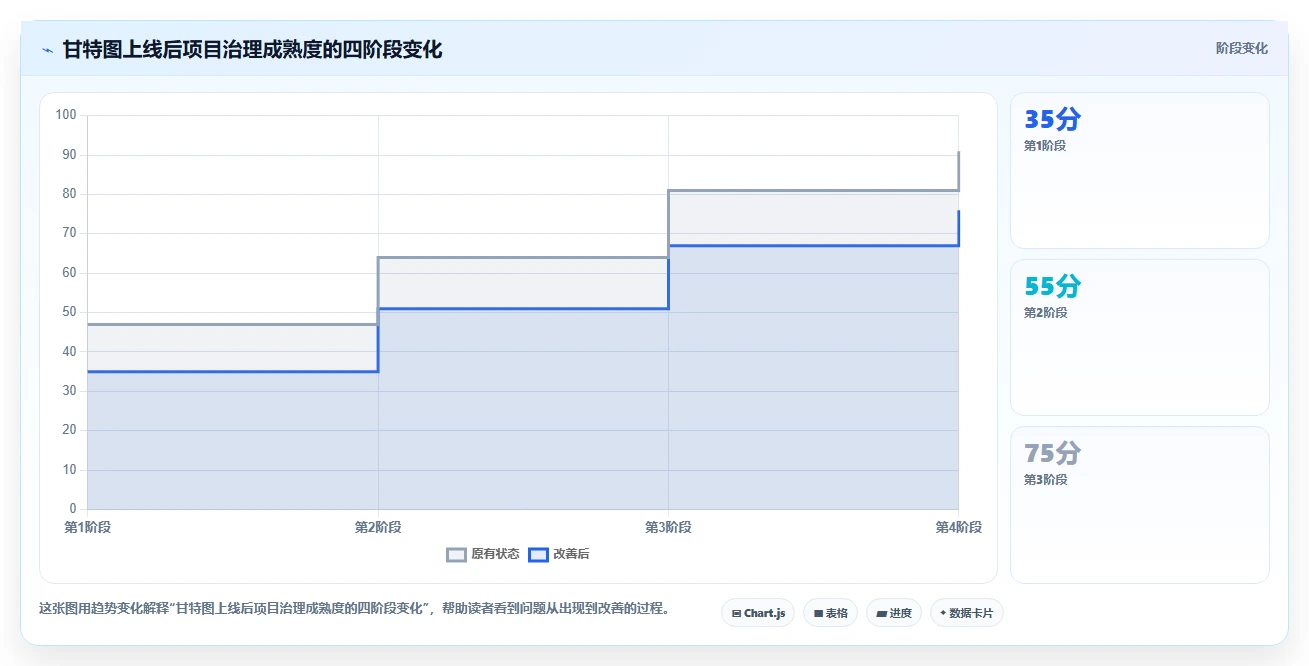Click the 表格 tag button
1309x666 pixels.
tap(830, 613)
